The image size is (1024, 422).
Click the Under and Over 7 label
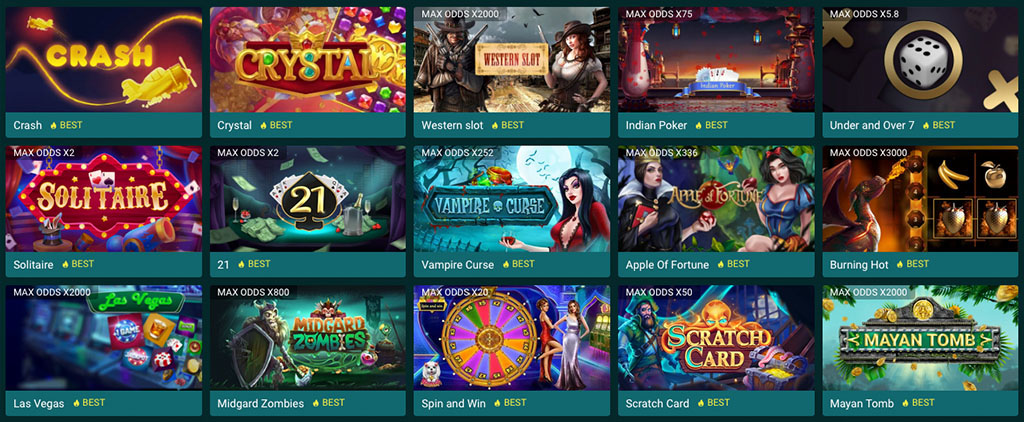[872, 125]
